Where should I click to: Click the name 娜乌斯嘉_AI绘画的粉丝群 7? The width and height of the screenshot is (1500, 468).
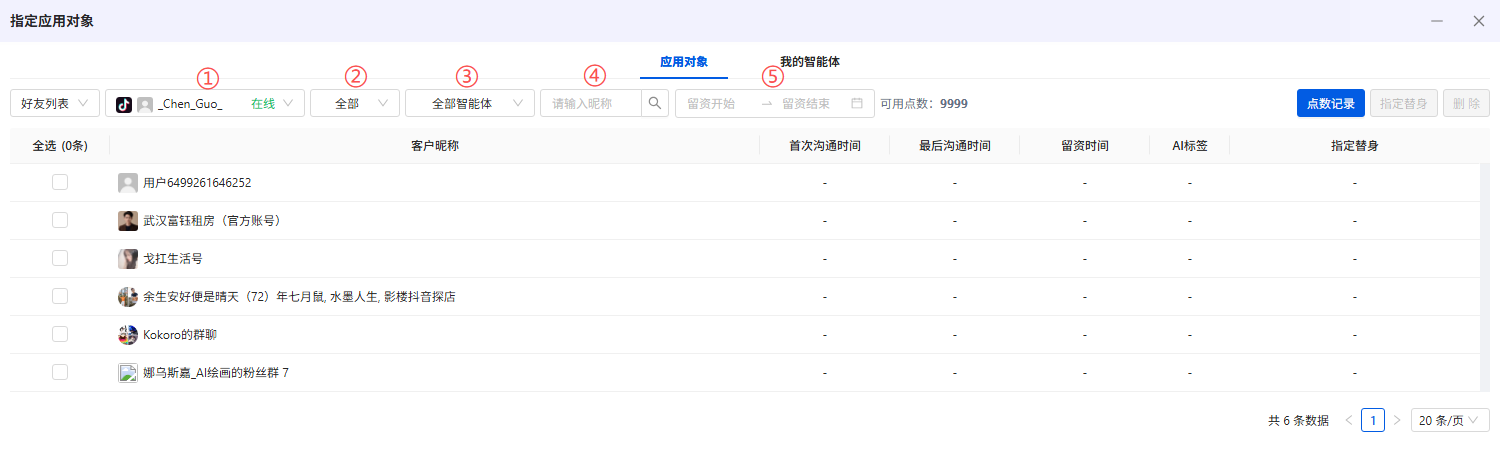216,373
